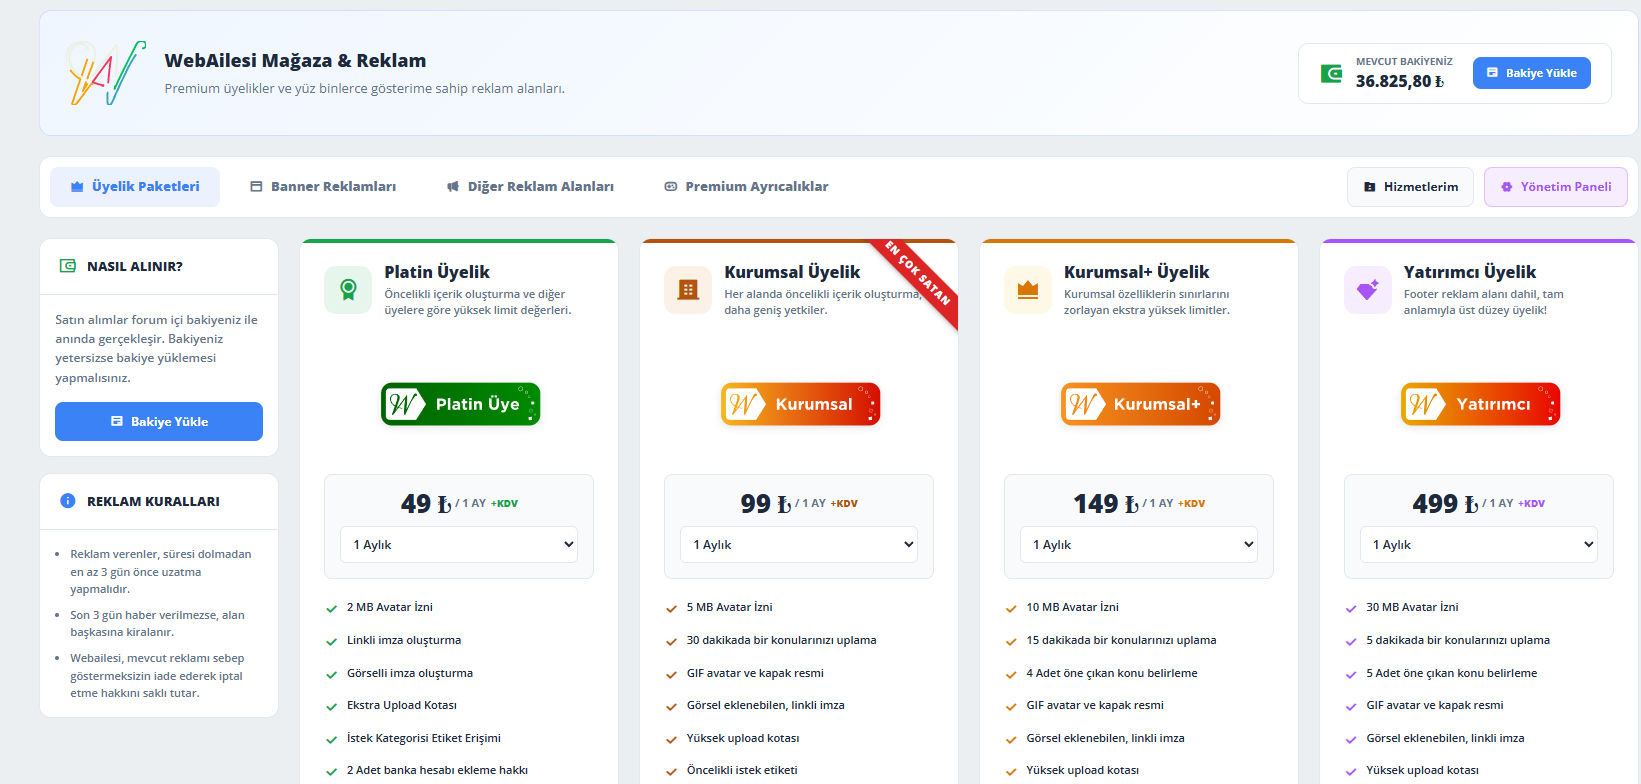Click the checkmark beside 2 MB Avatar İzni
This screenshot has height=784, width=1641.
[x=332, y=608]
